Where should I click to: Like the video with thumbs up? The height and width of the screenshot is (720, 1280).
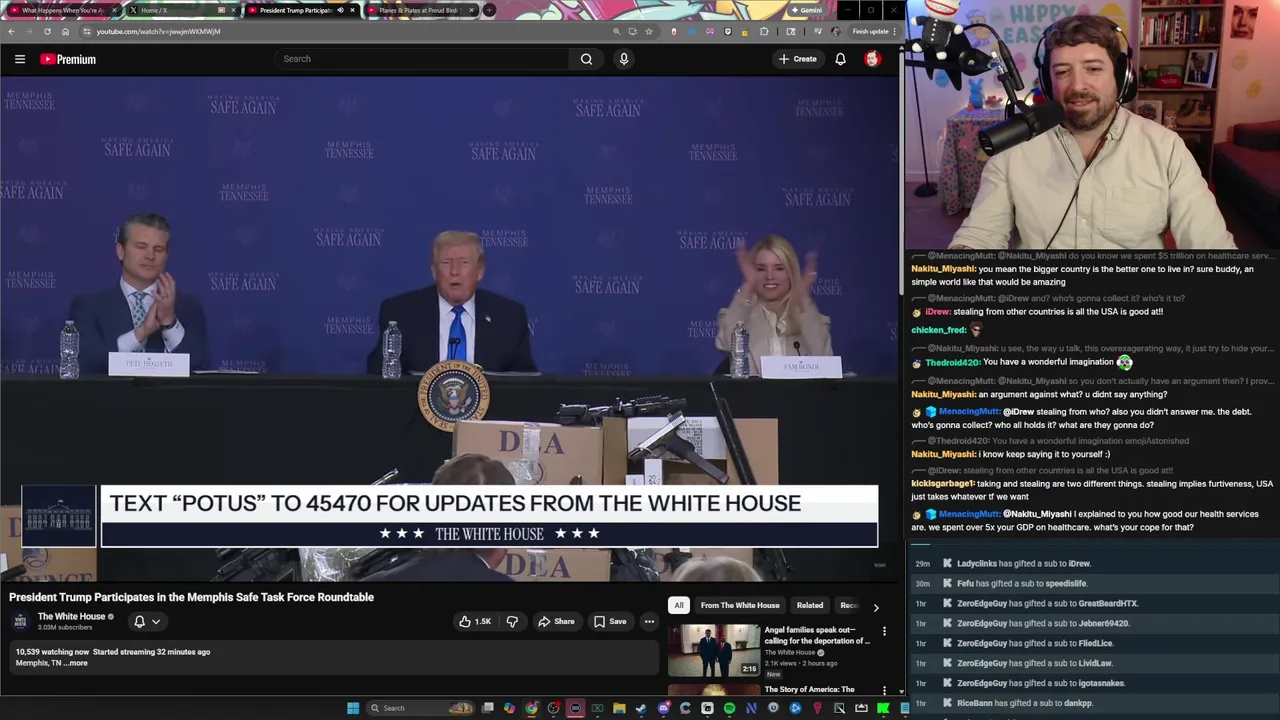pyautogui.click(x=475, y=622)
